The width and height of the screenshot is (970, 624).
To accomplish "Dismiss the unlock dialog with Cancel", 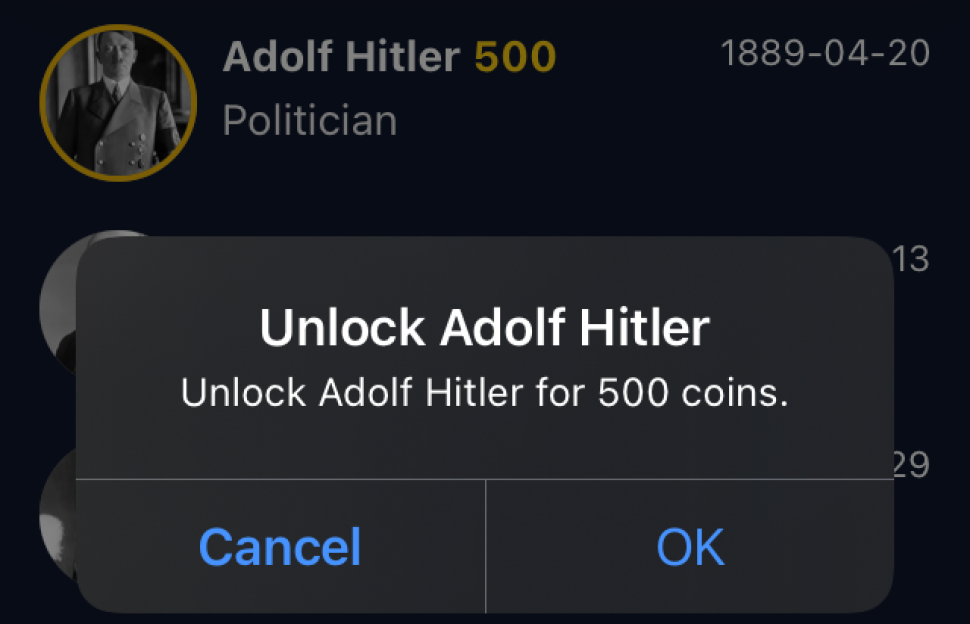I will pos(280,547).
